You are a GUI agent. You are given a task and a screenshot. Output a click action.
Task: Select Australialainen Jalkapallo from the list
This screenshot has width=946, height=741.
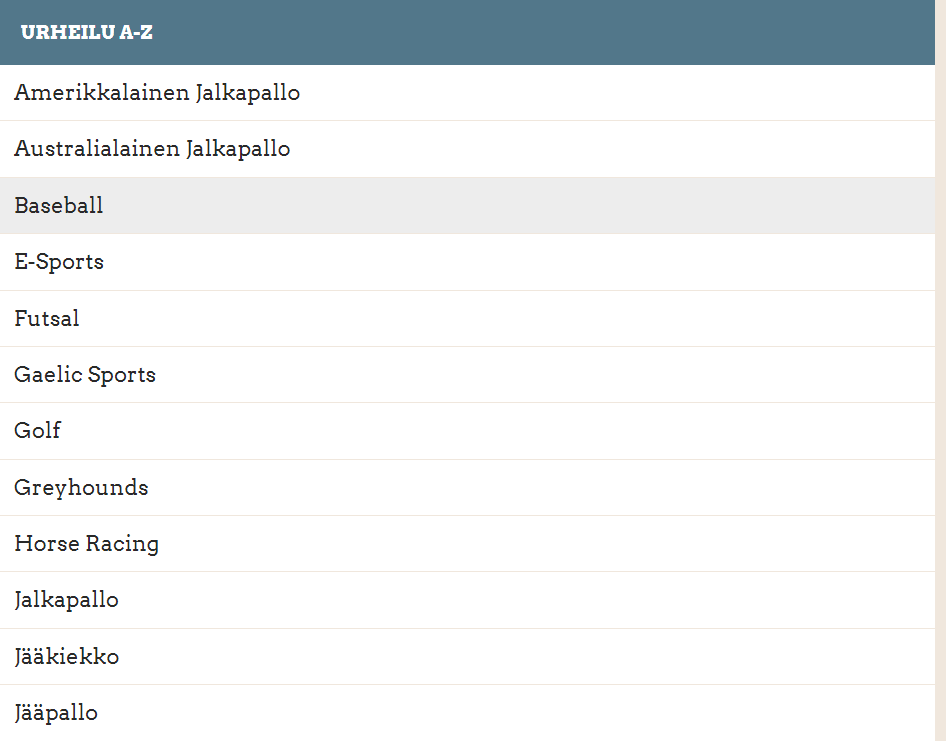152,149
